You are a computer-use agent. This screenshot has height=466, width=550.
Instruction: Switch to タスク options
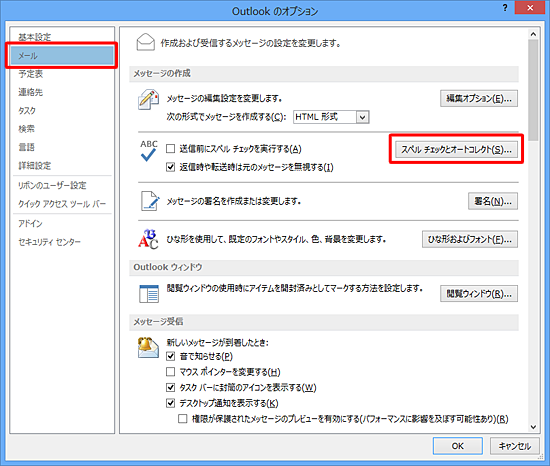pos(62,110)
